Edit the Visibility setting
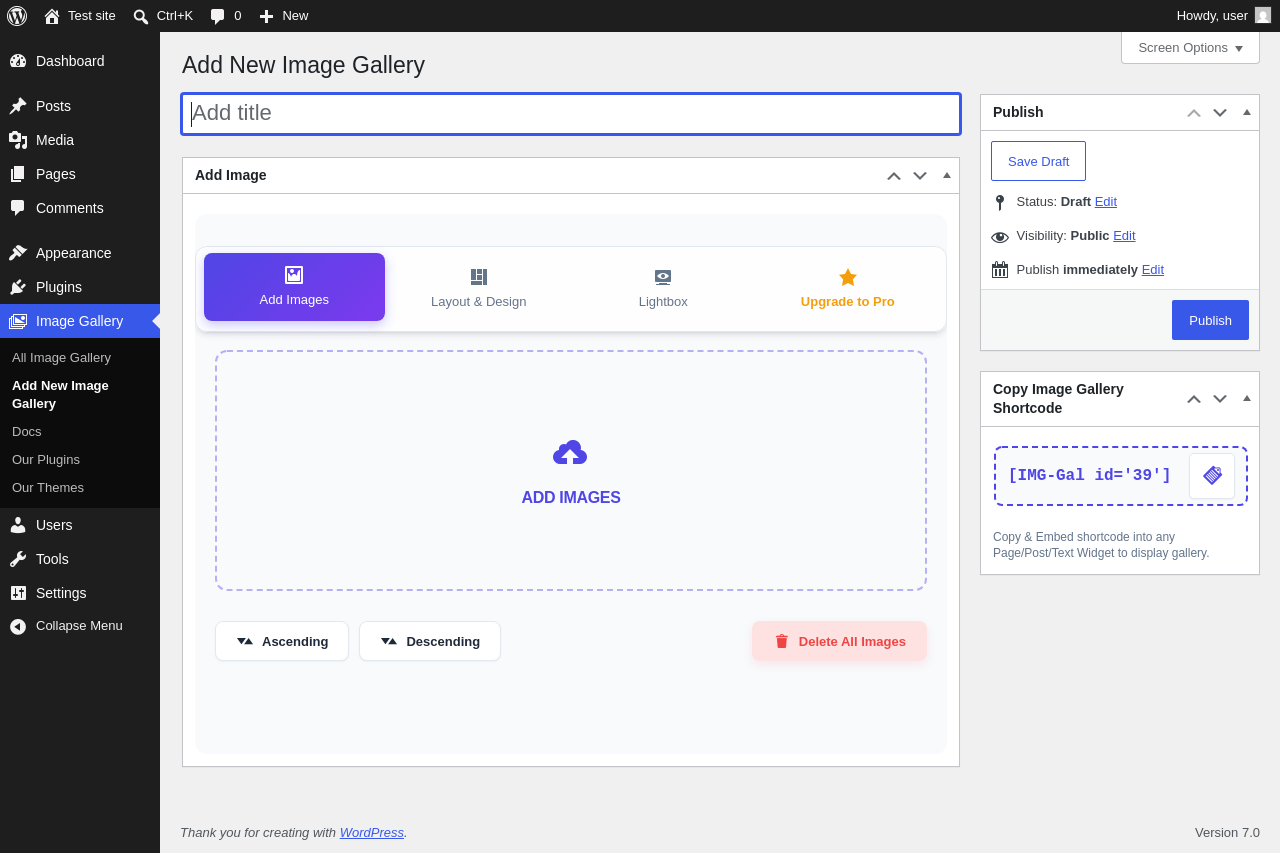Viewport: 1280px width, 853px height. click(x=1124, y=236)
